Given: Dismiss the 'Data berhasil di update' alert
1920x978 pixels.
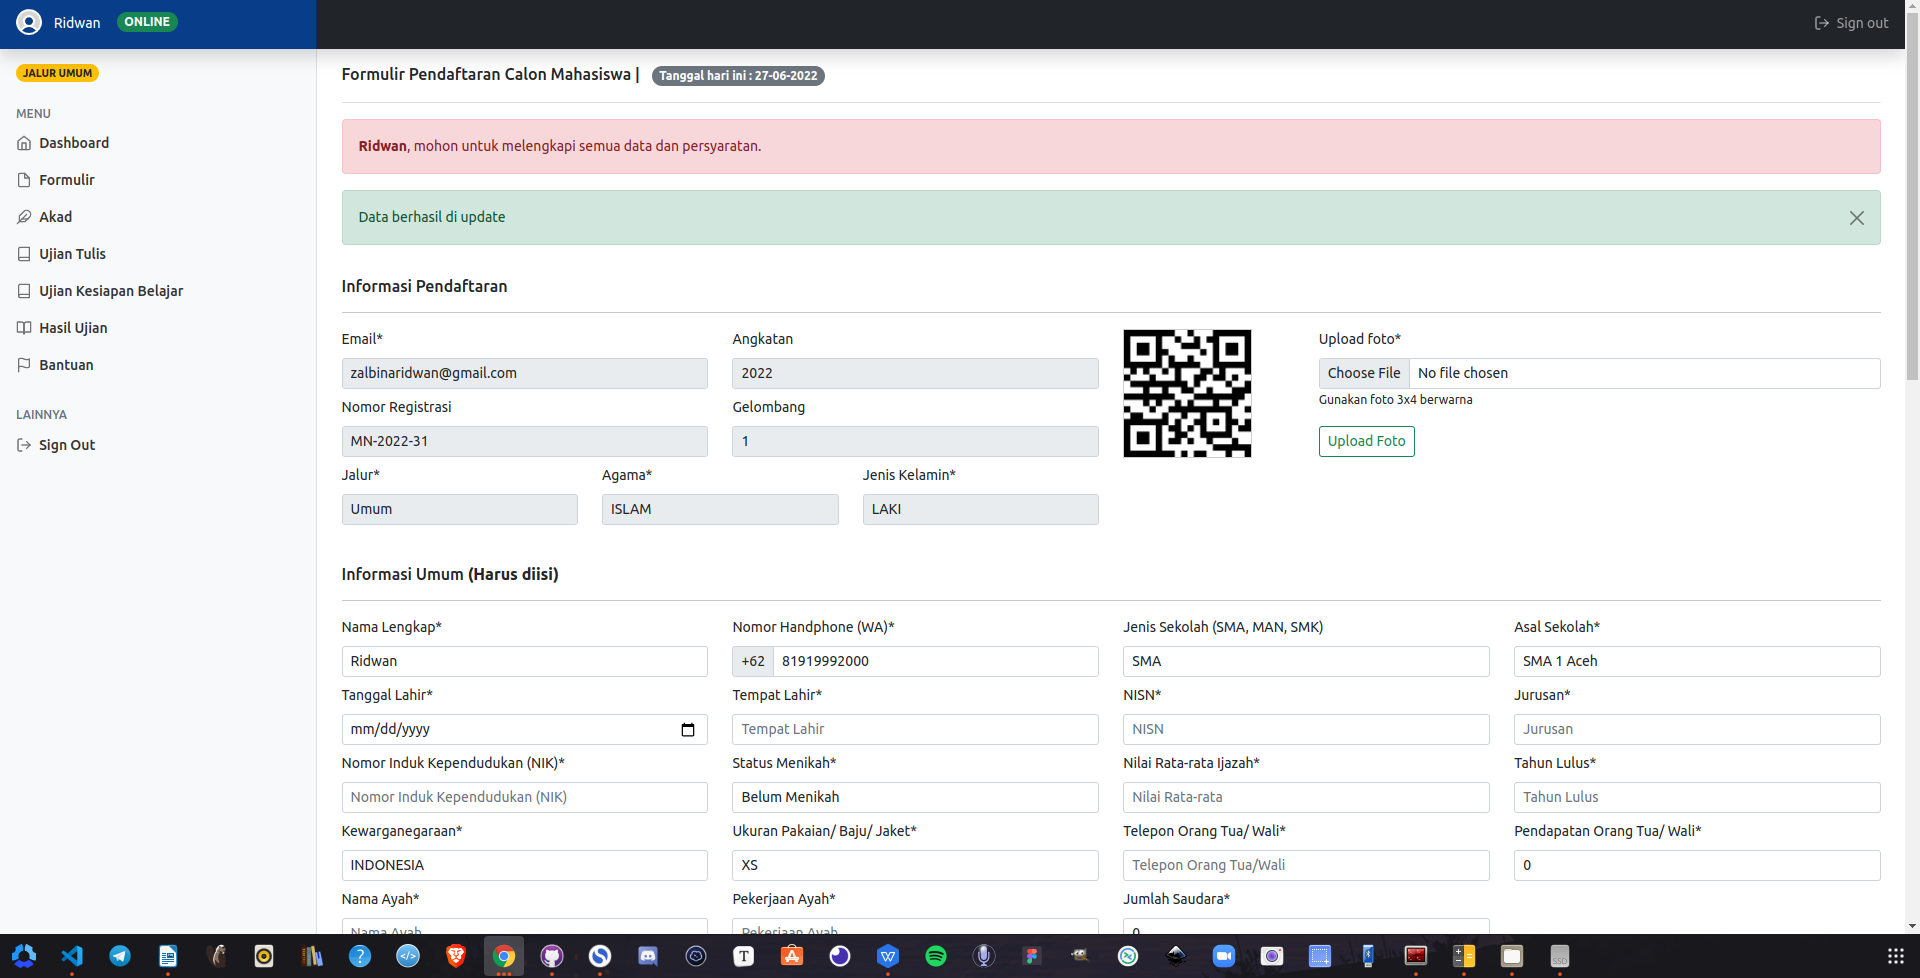Looking at the screenshot, I should [x=1856, y=218].
